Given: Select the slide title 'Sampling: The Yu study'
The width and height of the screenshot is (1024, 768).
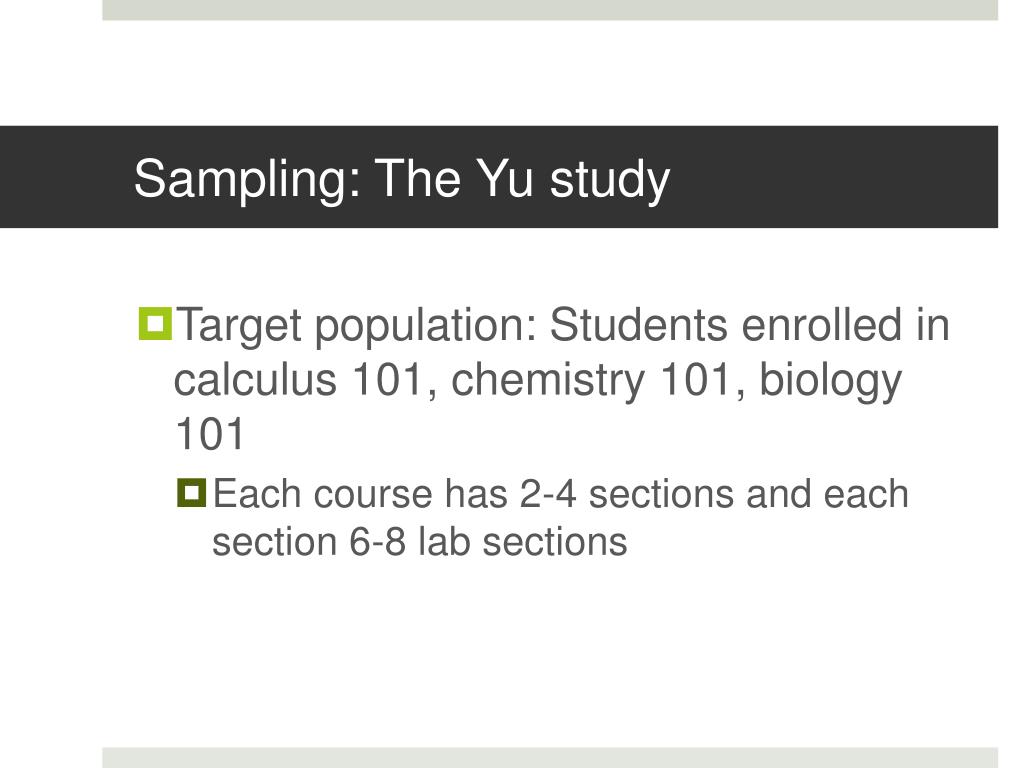Looking at the screenshot, I should pyautogui.click(x=402, y=179).
